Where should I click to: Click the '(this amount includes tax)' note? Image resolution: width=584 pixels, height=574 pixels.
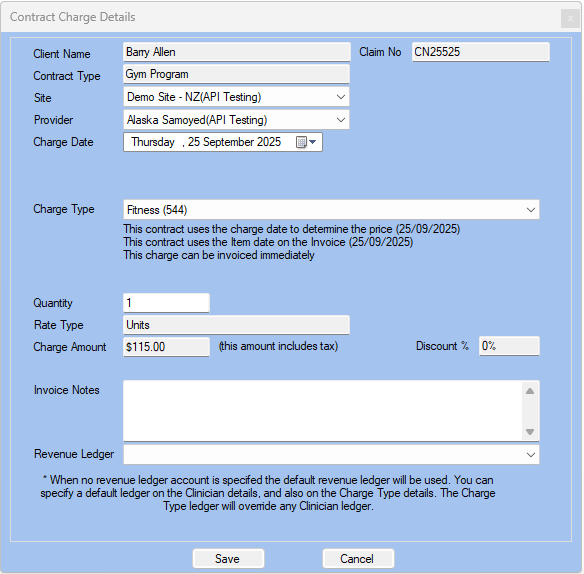pyautogui.click(x=278, y=346)
